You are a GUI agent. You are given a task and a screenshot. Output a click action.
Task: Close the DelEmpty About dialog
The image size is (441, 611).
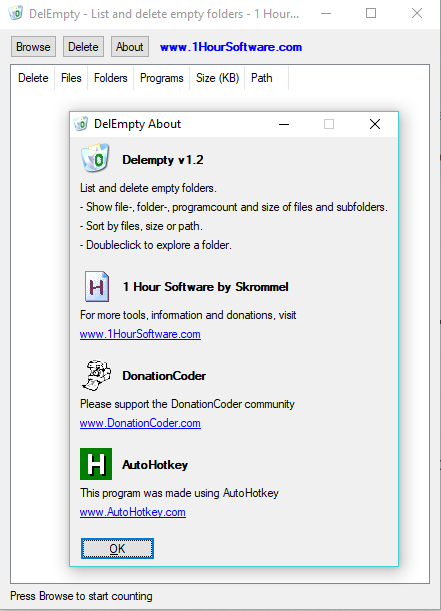coord(375,124)
